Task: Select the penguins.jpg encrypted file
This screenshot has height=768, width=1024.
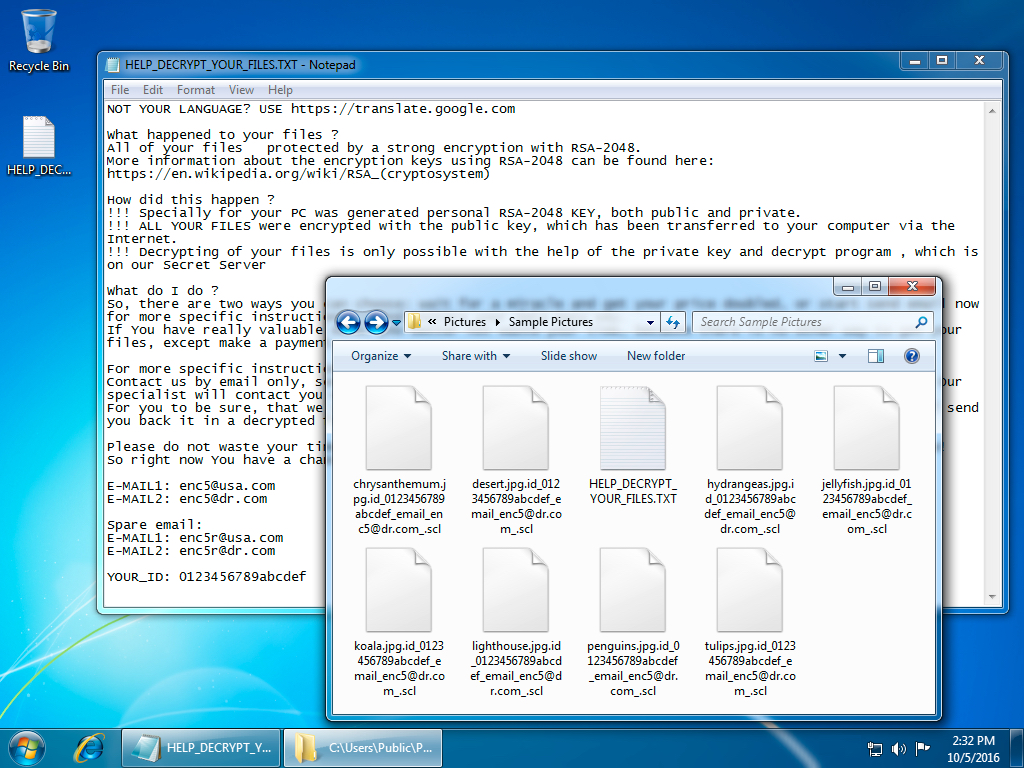Action: (x=633, y=622)
